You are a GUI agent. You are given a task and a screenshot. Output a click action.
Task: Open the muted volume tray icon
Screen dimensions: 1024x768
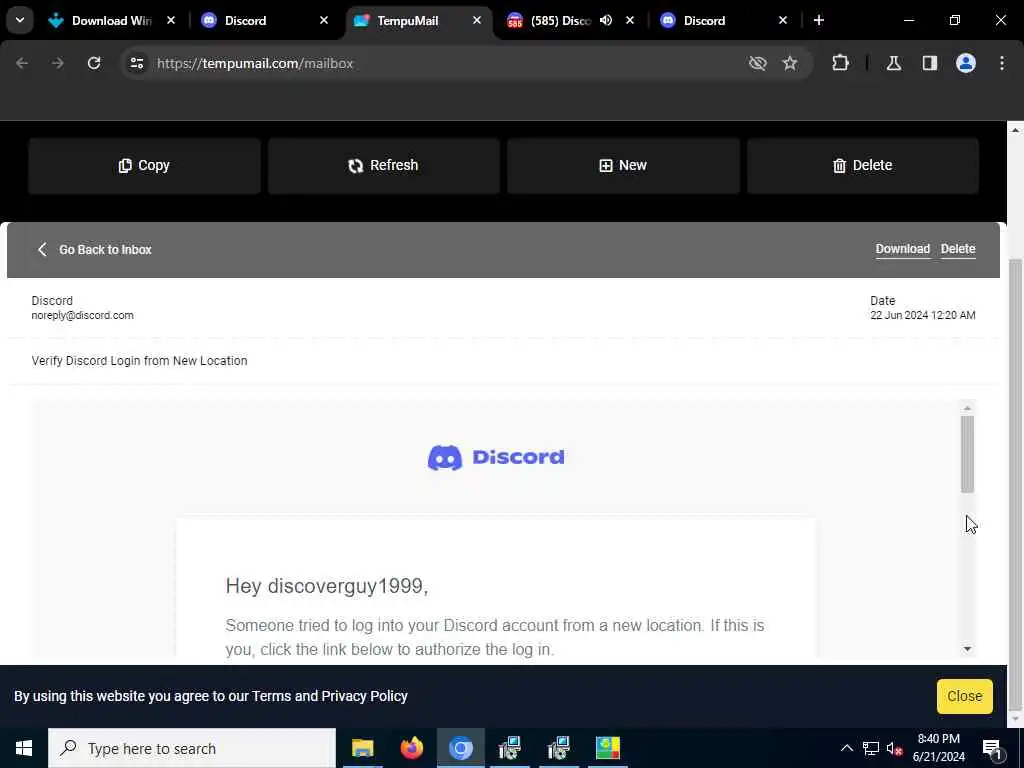pyautogui.click(x=895, y=748)
